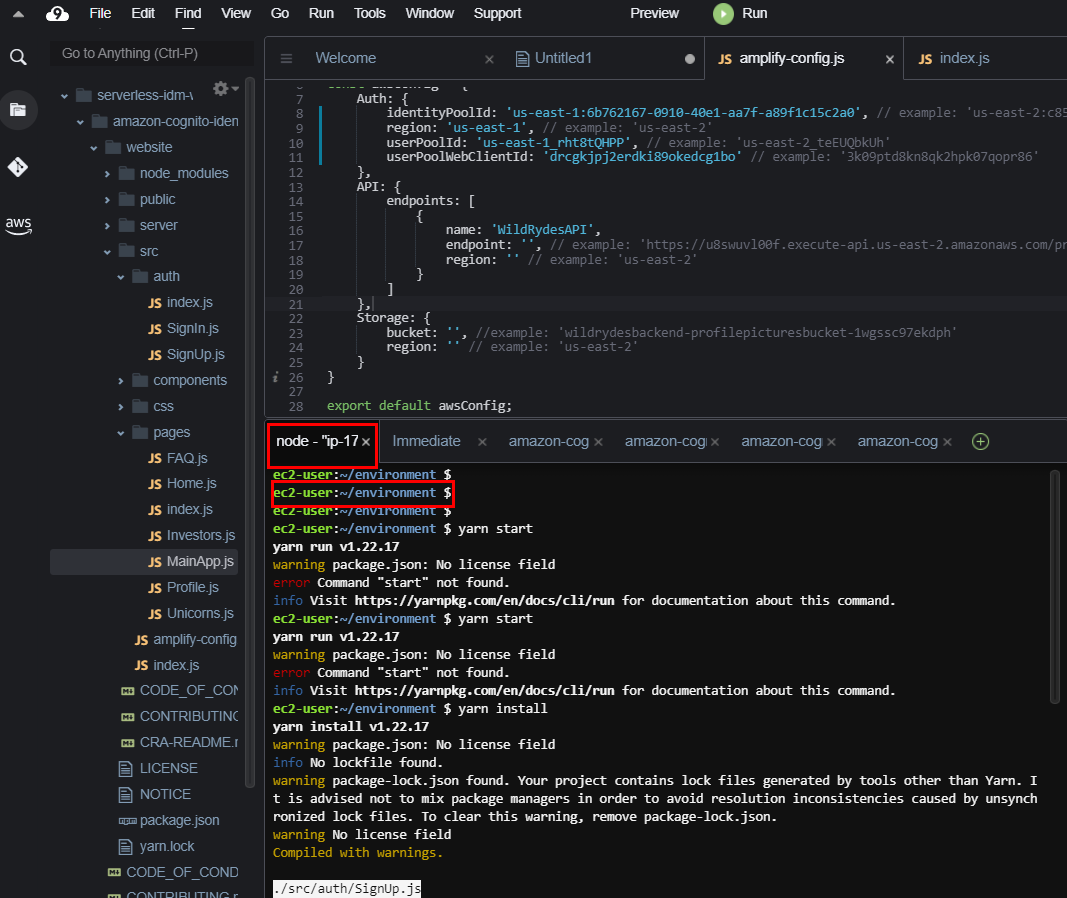Collapse the auth folder

point(120,277)
